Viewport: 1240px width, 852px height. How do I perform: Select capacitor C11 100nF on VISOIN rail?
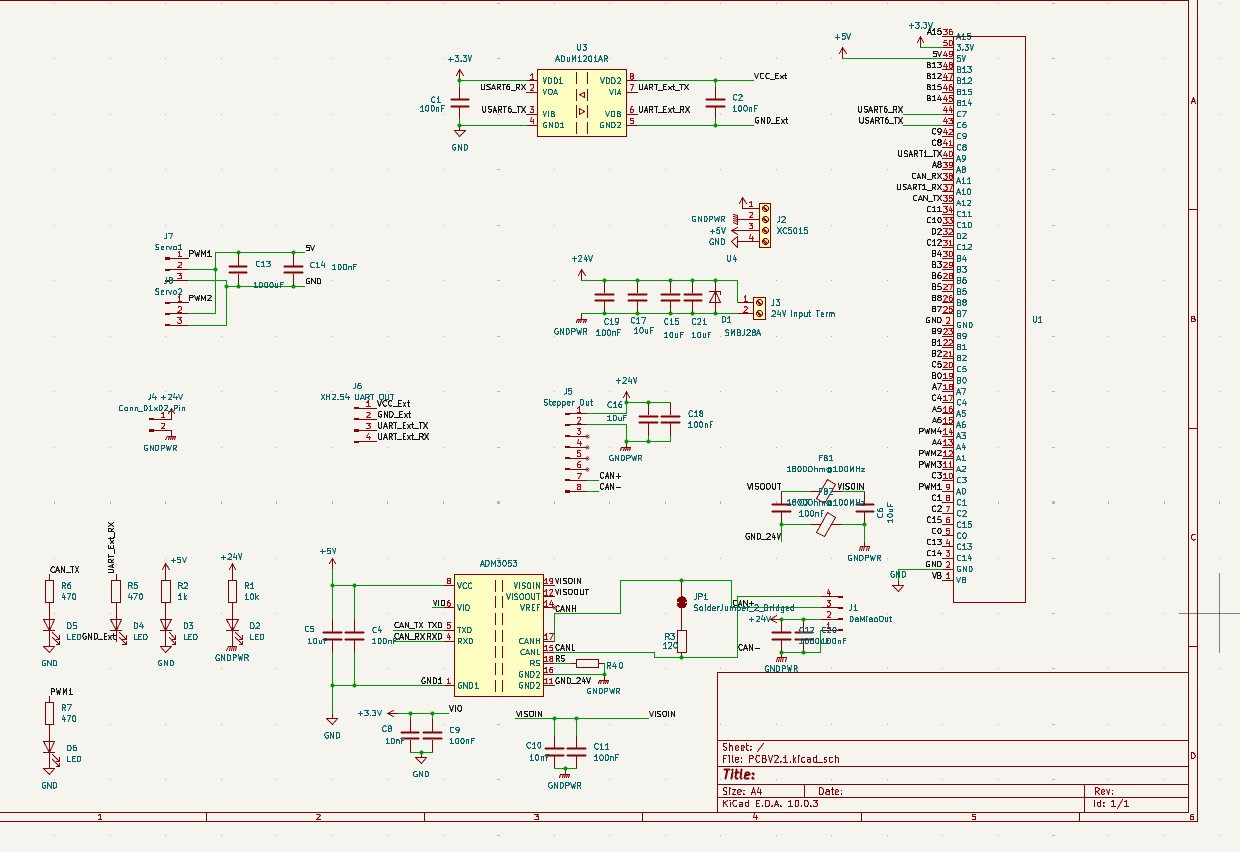pos(577,752)
